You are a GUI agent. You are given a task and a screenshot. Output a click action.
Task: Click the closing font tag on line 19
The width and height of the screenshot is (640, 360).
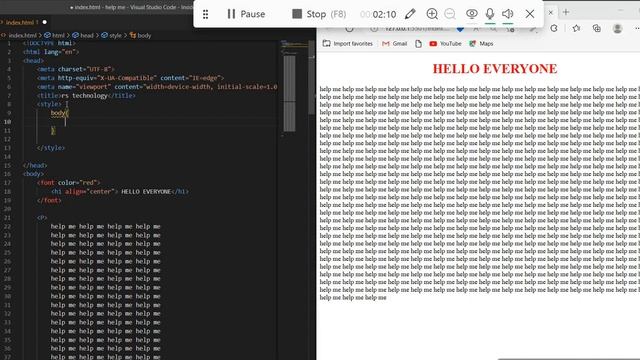(49, 200)
